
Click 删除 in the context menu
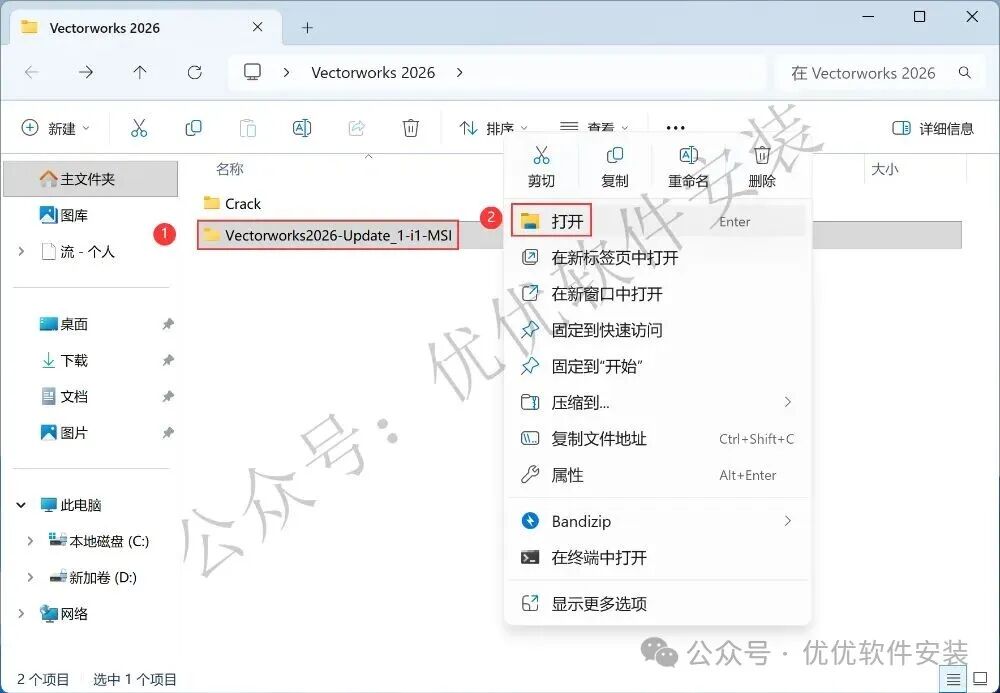(x=761, y=167)
